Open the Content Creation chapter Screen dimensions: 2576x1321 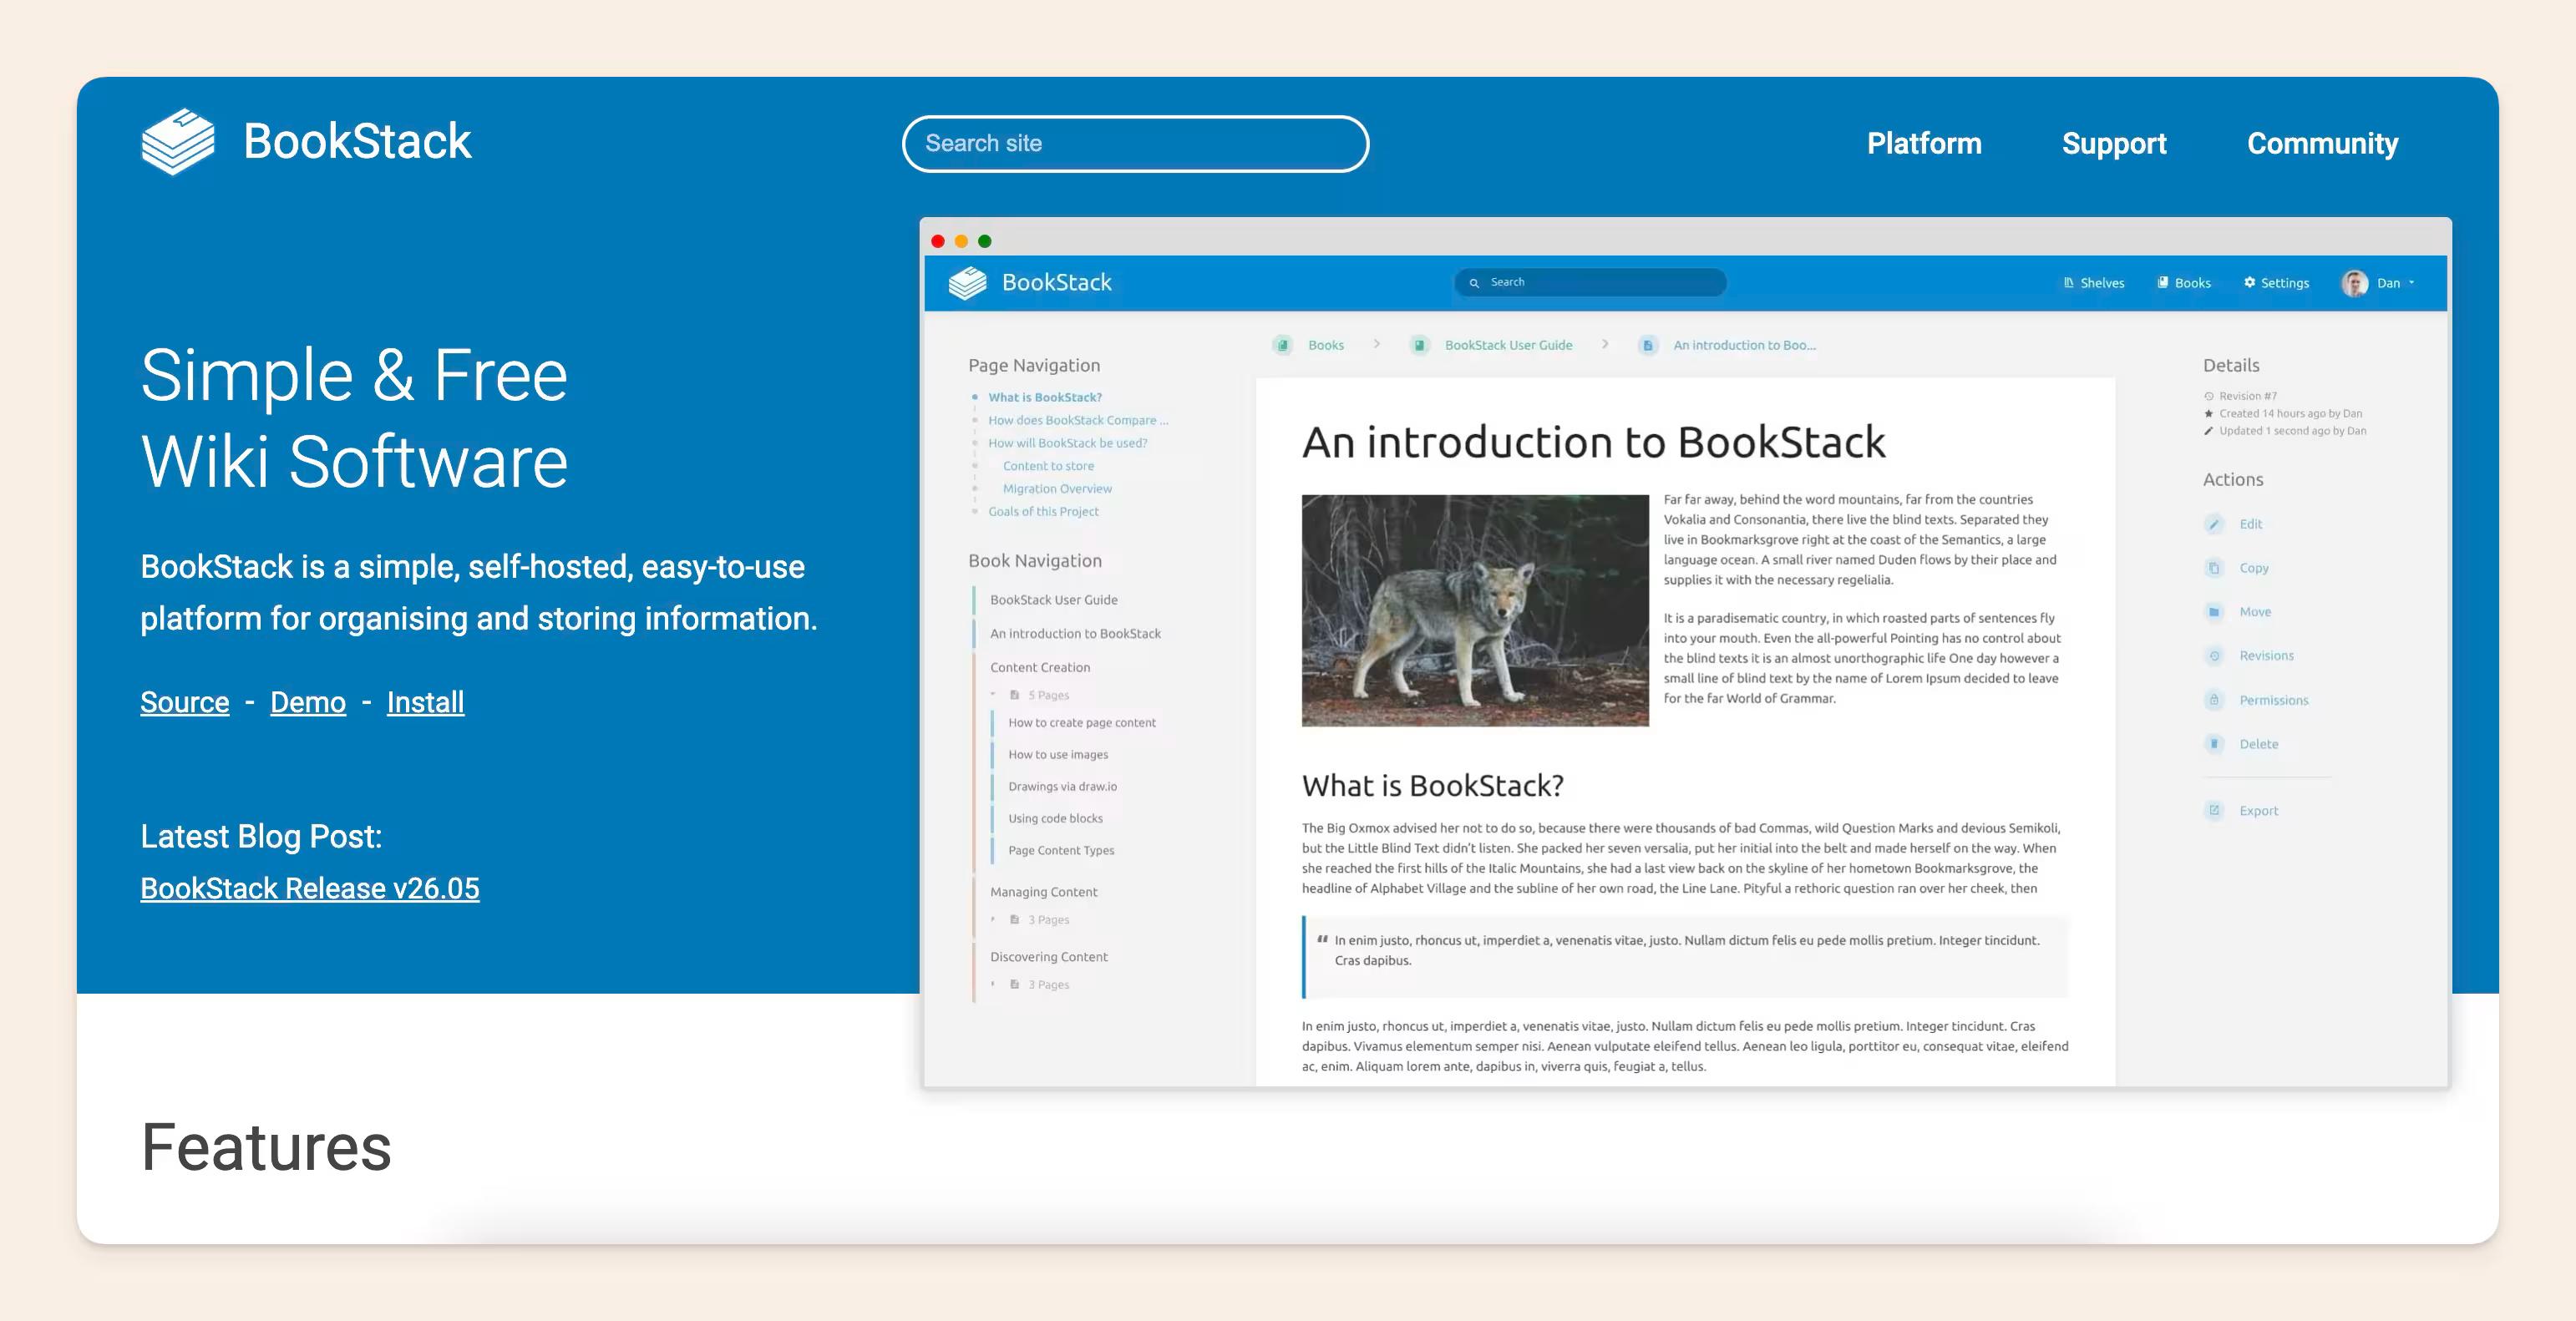pos(1040,667)
